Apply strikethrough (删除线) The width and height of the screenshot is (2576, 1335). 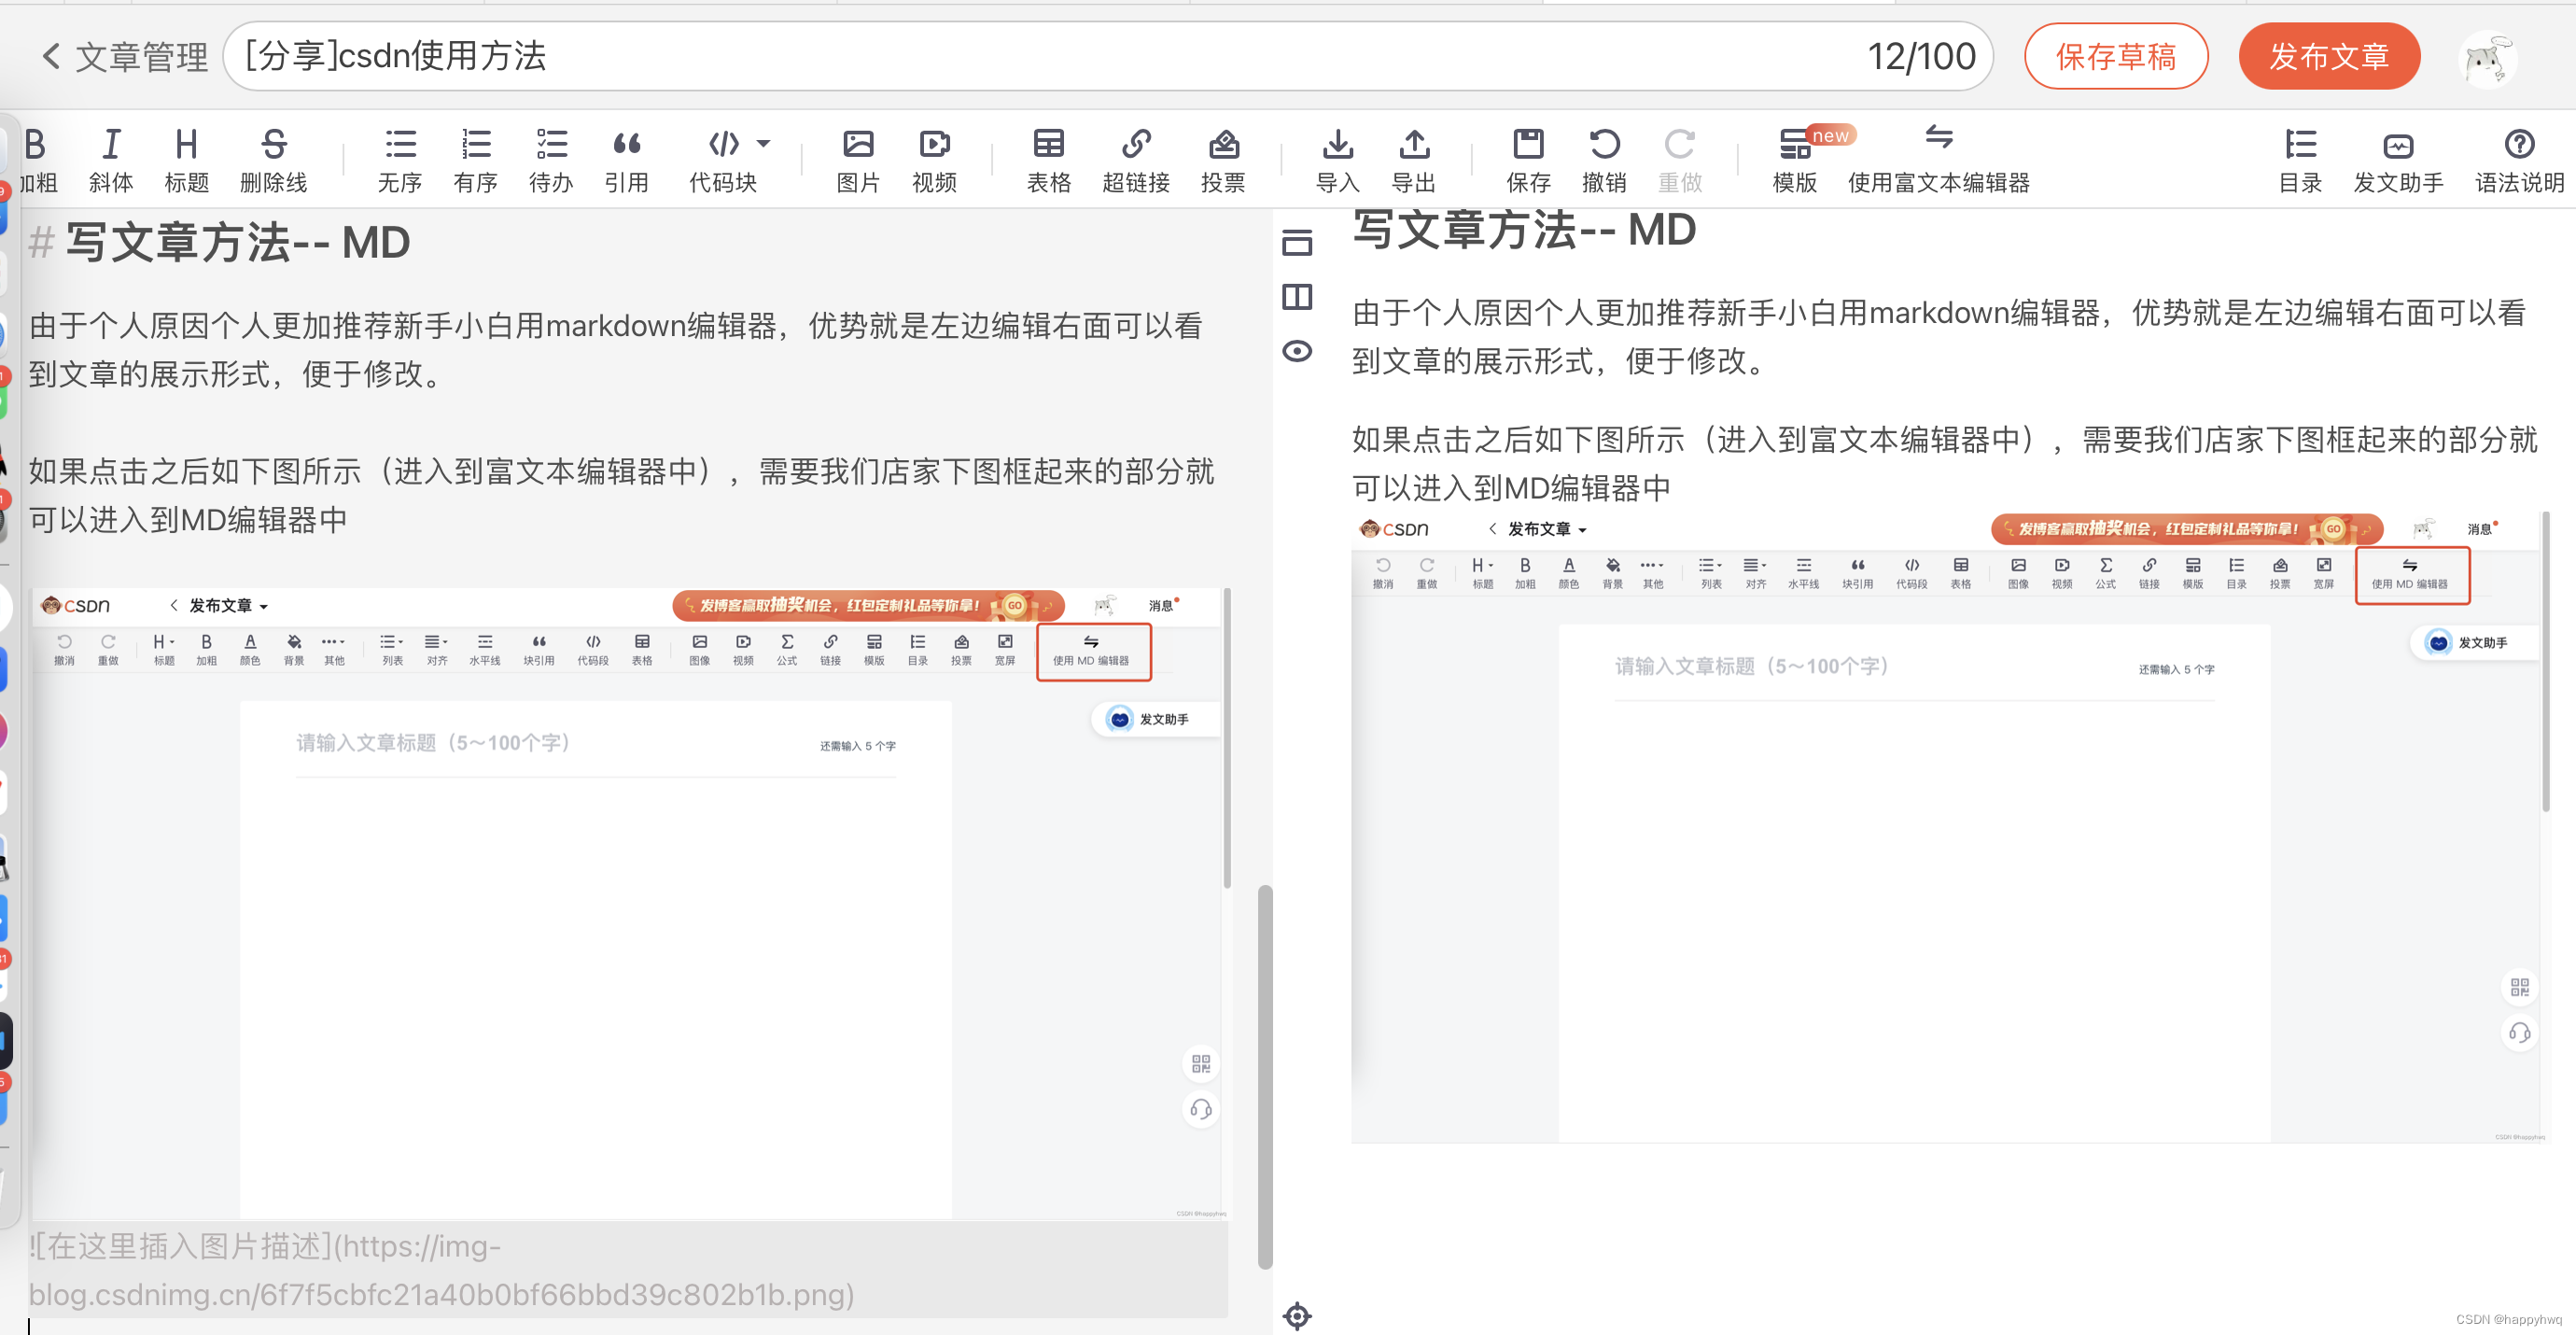[x=273, y=160]
